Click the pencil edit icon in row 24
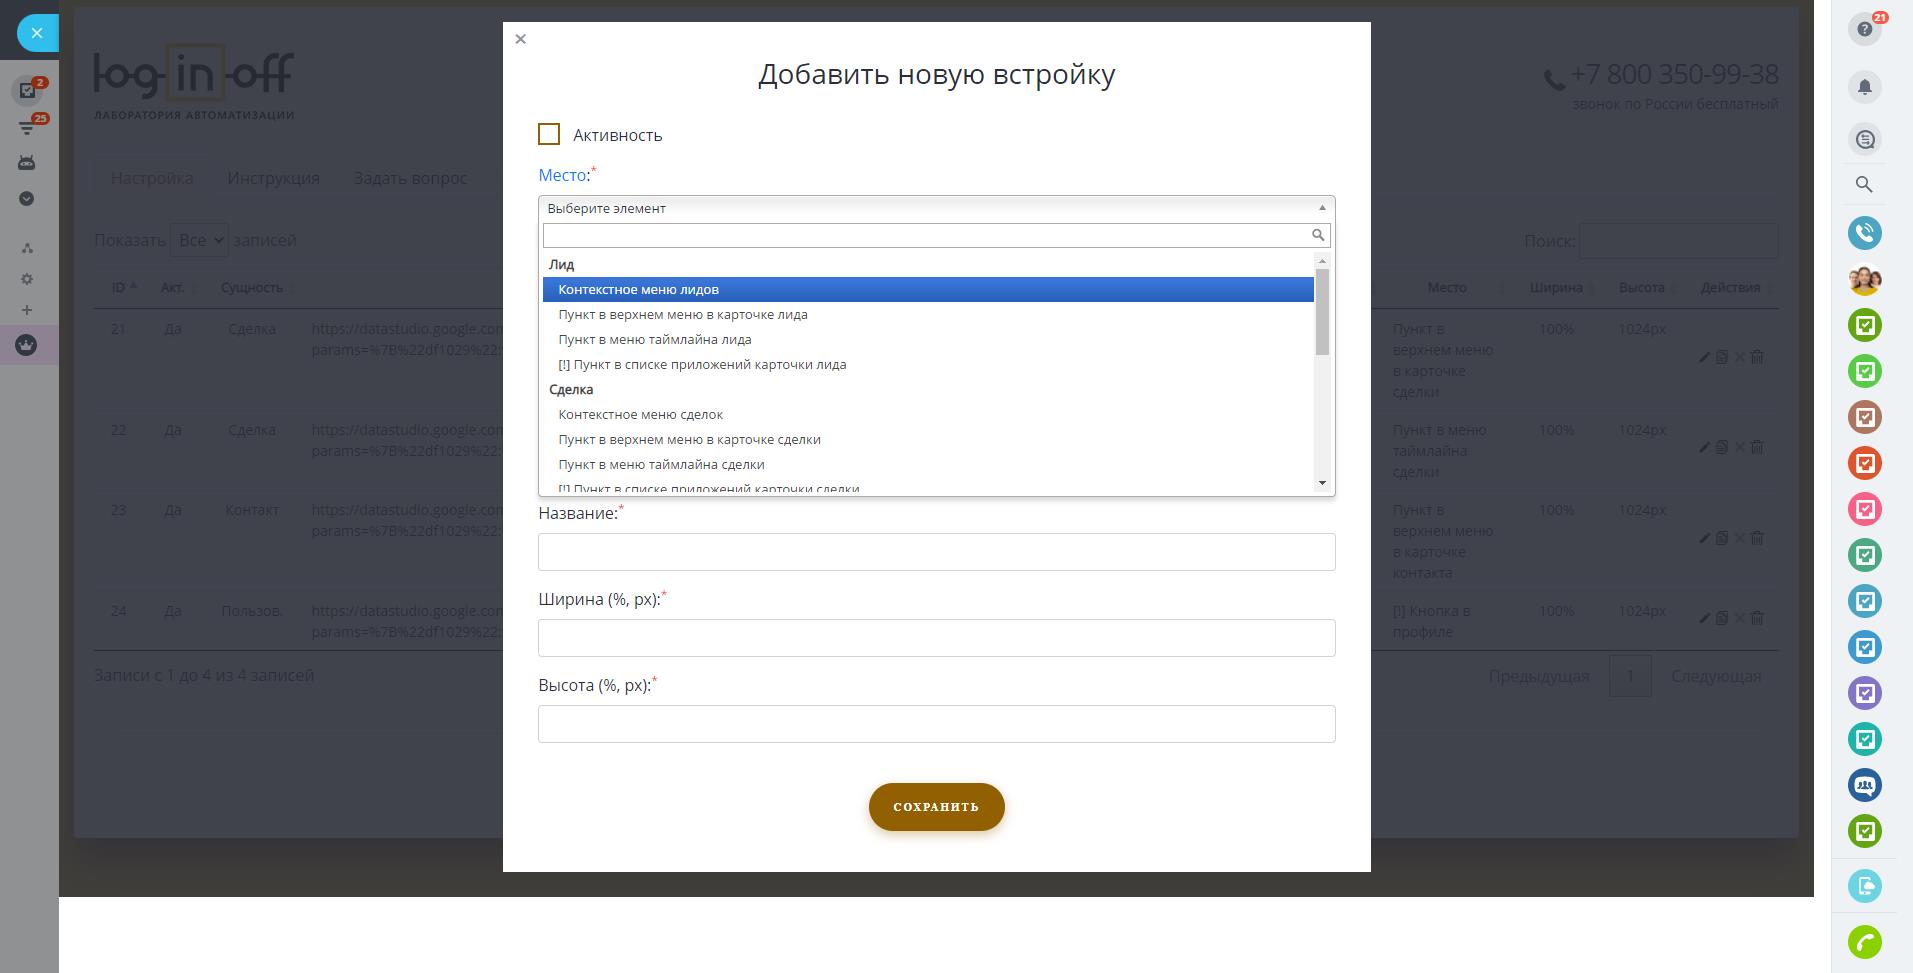This screenshot has width=1913, height=973. pyautogui.click(x=1704, y=619)
